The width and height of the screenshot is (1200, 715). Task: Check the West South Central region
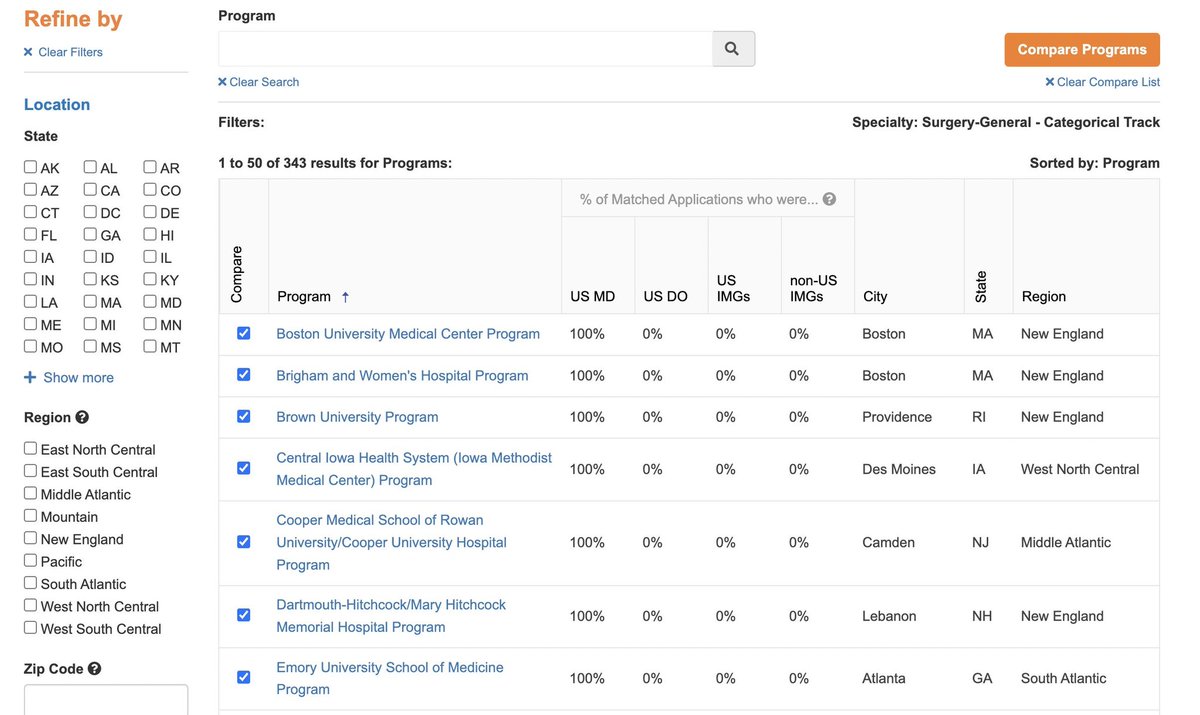(30, 628)
